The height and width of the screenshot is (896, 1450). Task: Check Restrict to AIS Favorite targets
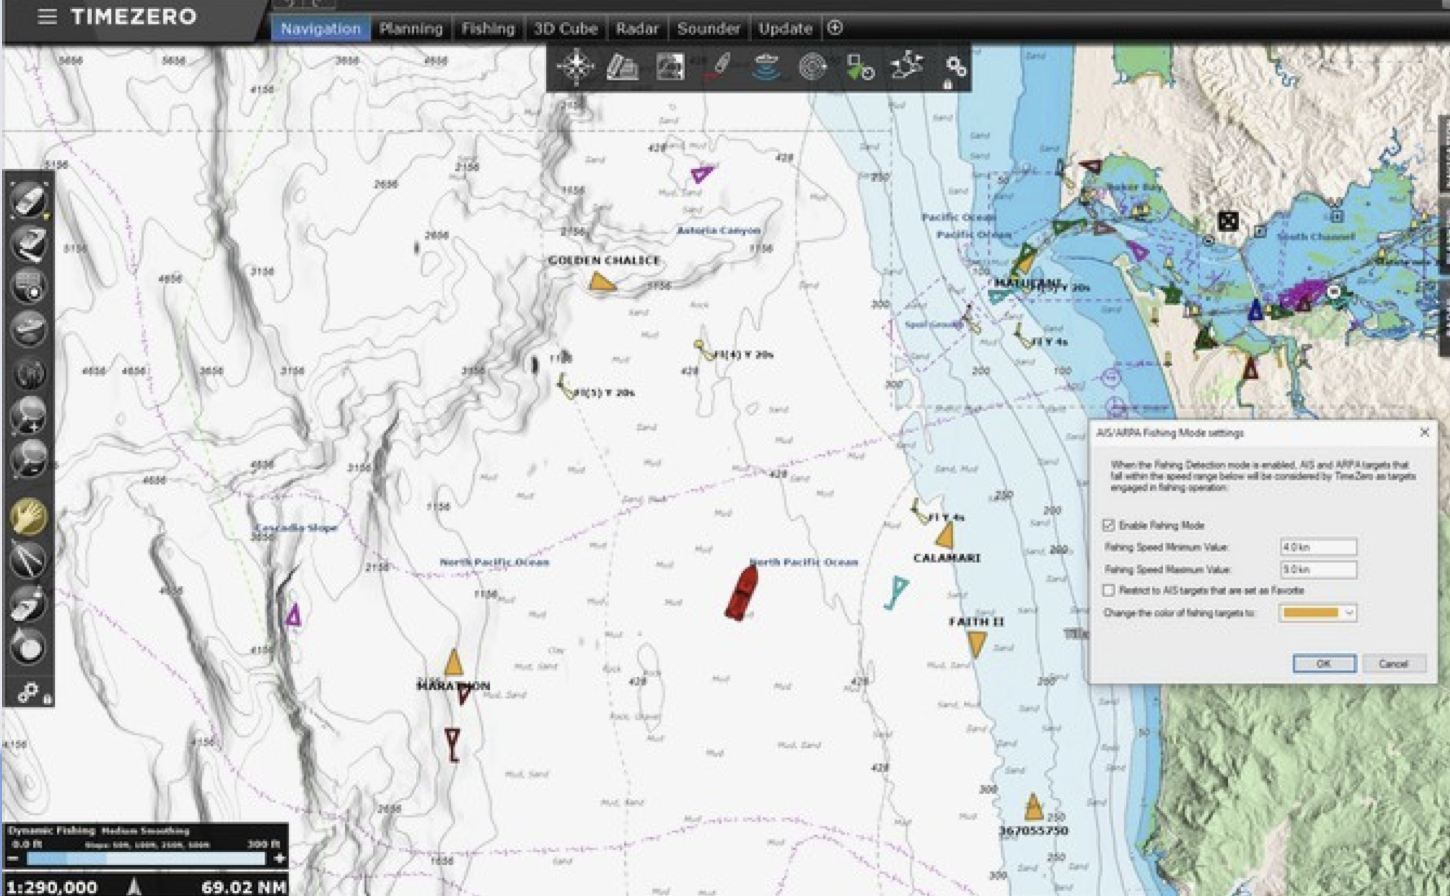[1108, 590]
